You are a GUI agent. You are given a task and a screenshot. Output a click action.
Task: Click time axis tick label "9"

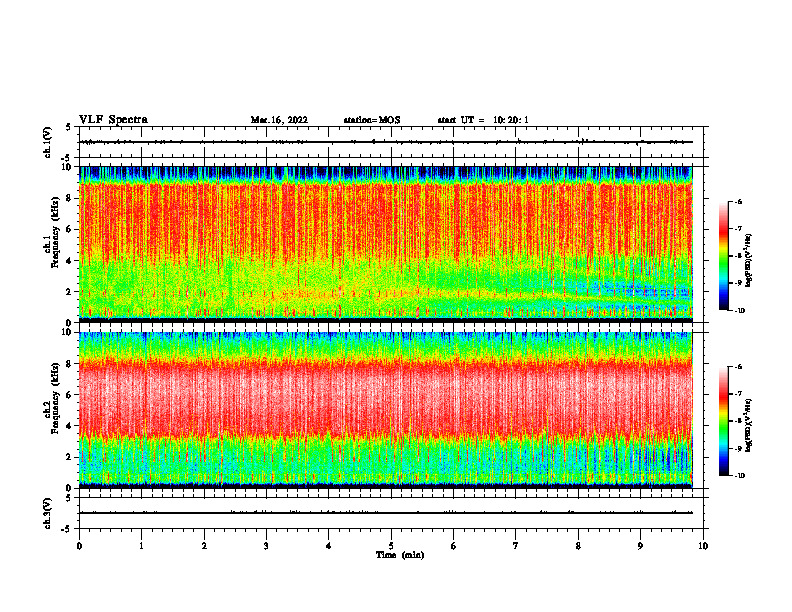pyautogui.click(x=640, y=546)
